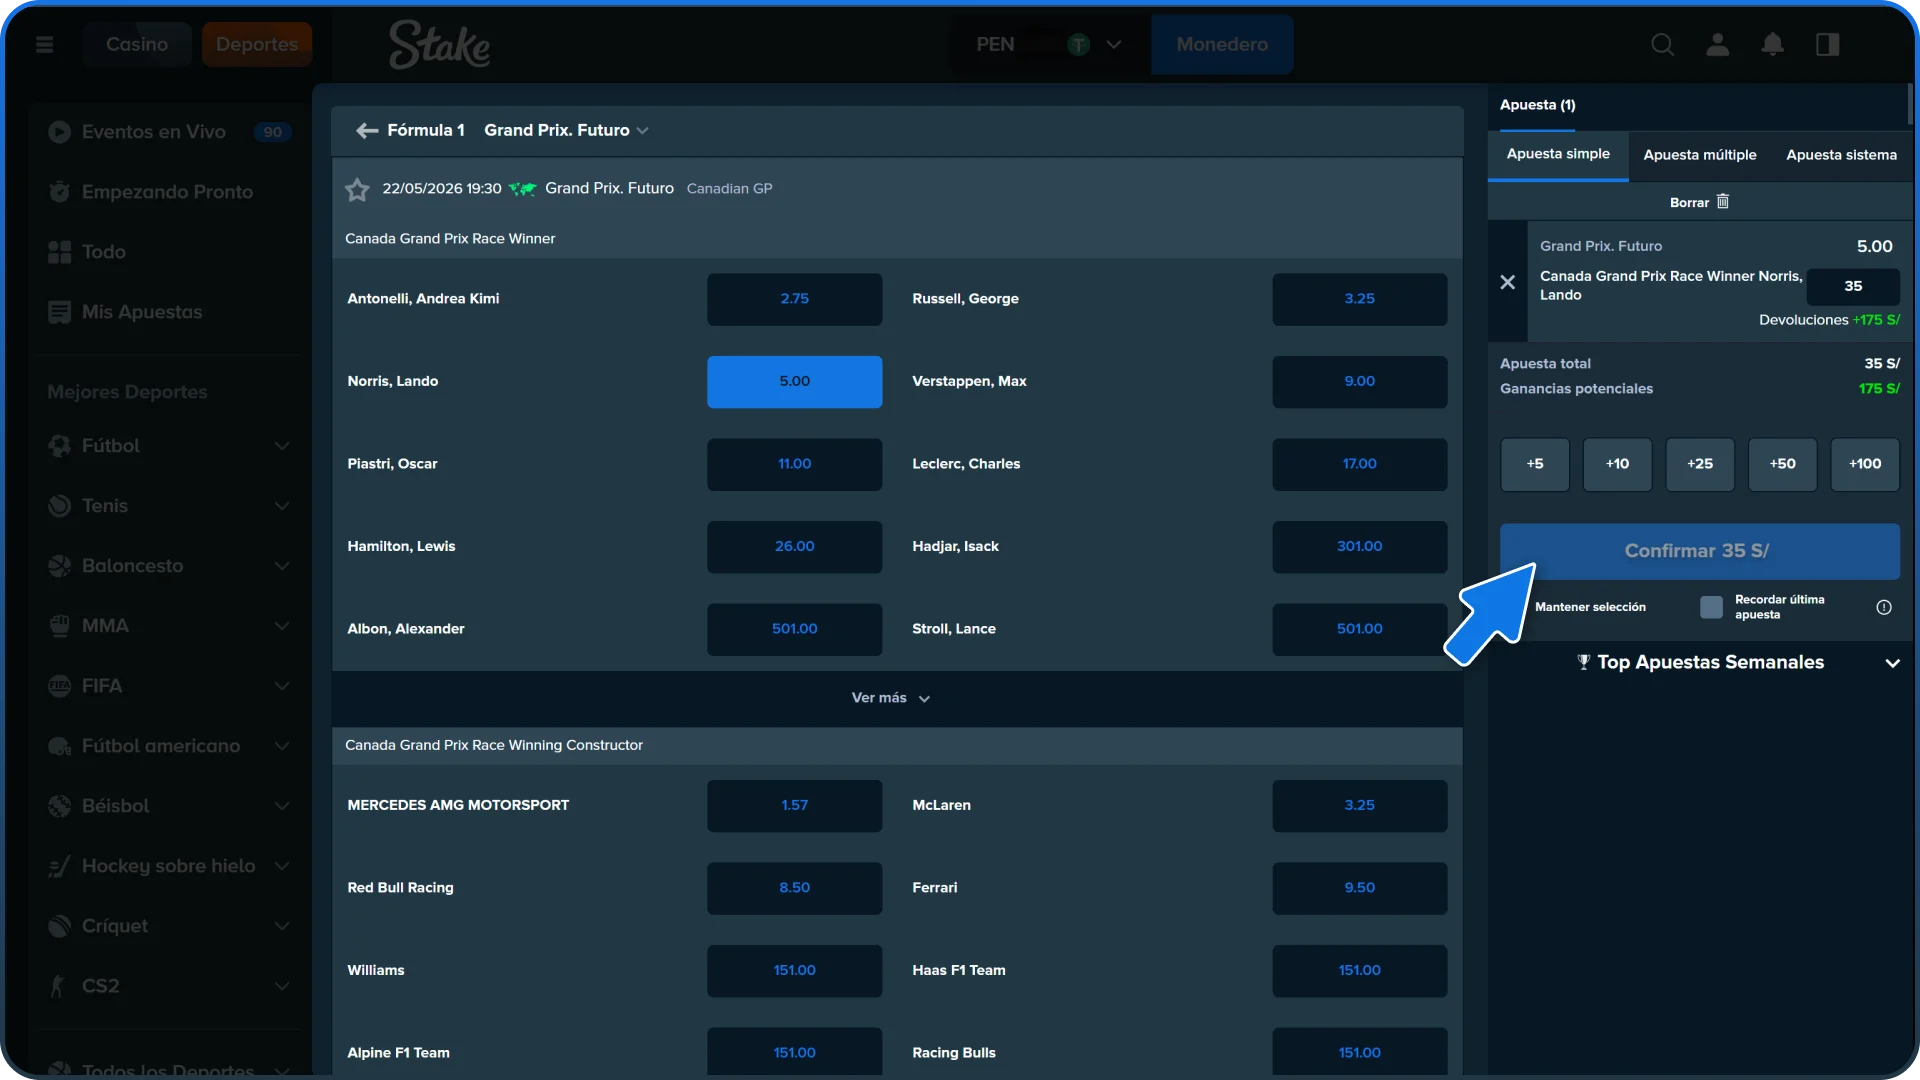The width and height of the screenshot is (1920, 1080).
Task: Expand the Top Apuestas Semanales chevron
Action: pos(1892,663)
